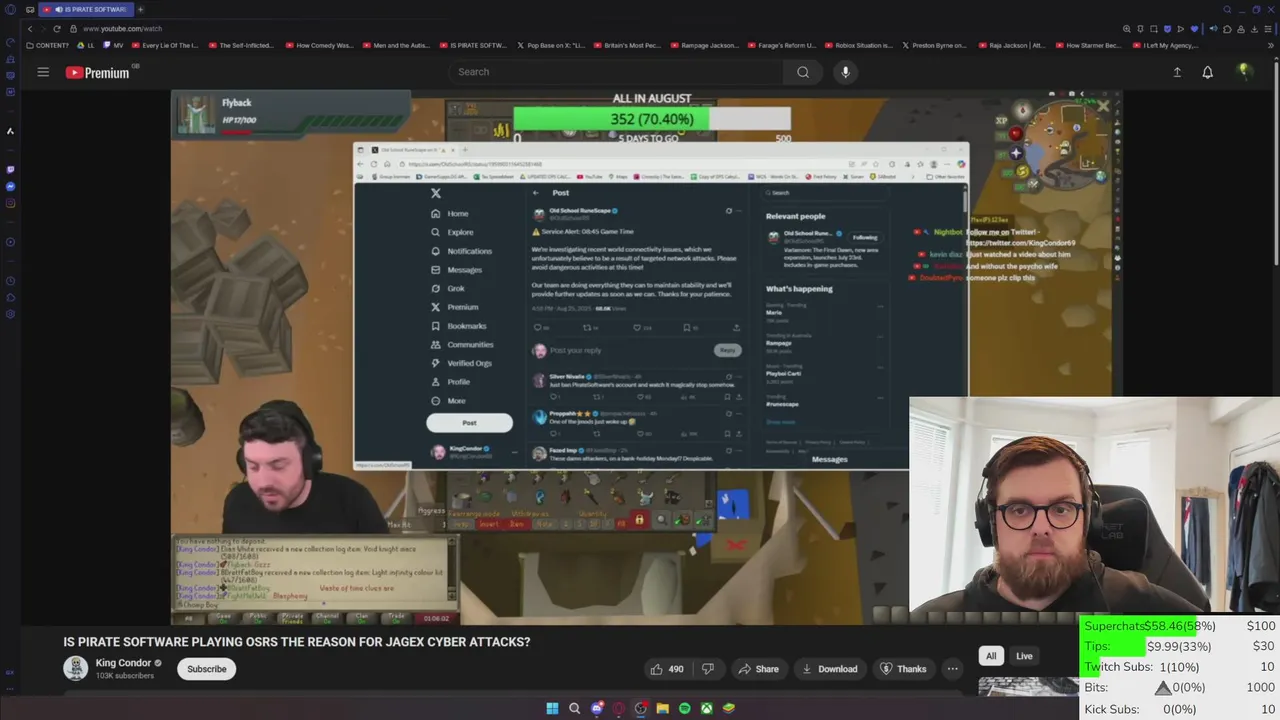Click the browser toolbar zoom magnifier icon
This screenshot has height=720, width=1280.
tap(1127, 29)
